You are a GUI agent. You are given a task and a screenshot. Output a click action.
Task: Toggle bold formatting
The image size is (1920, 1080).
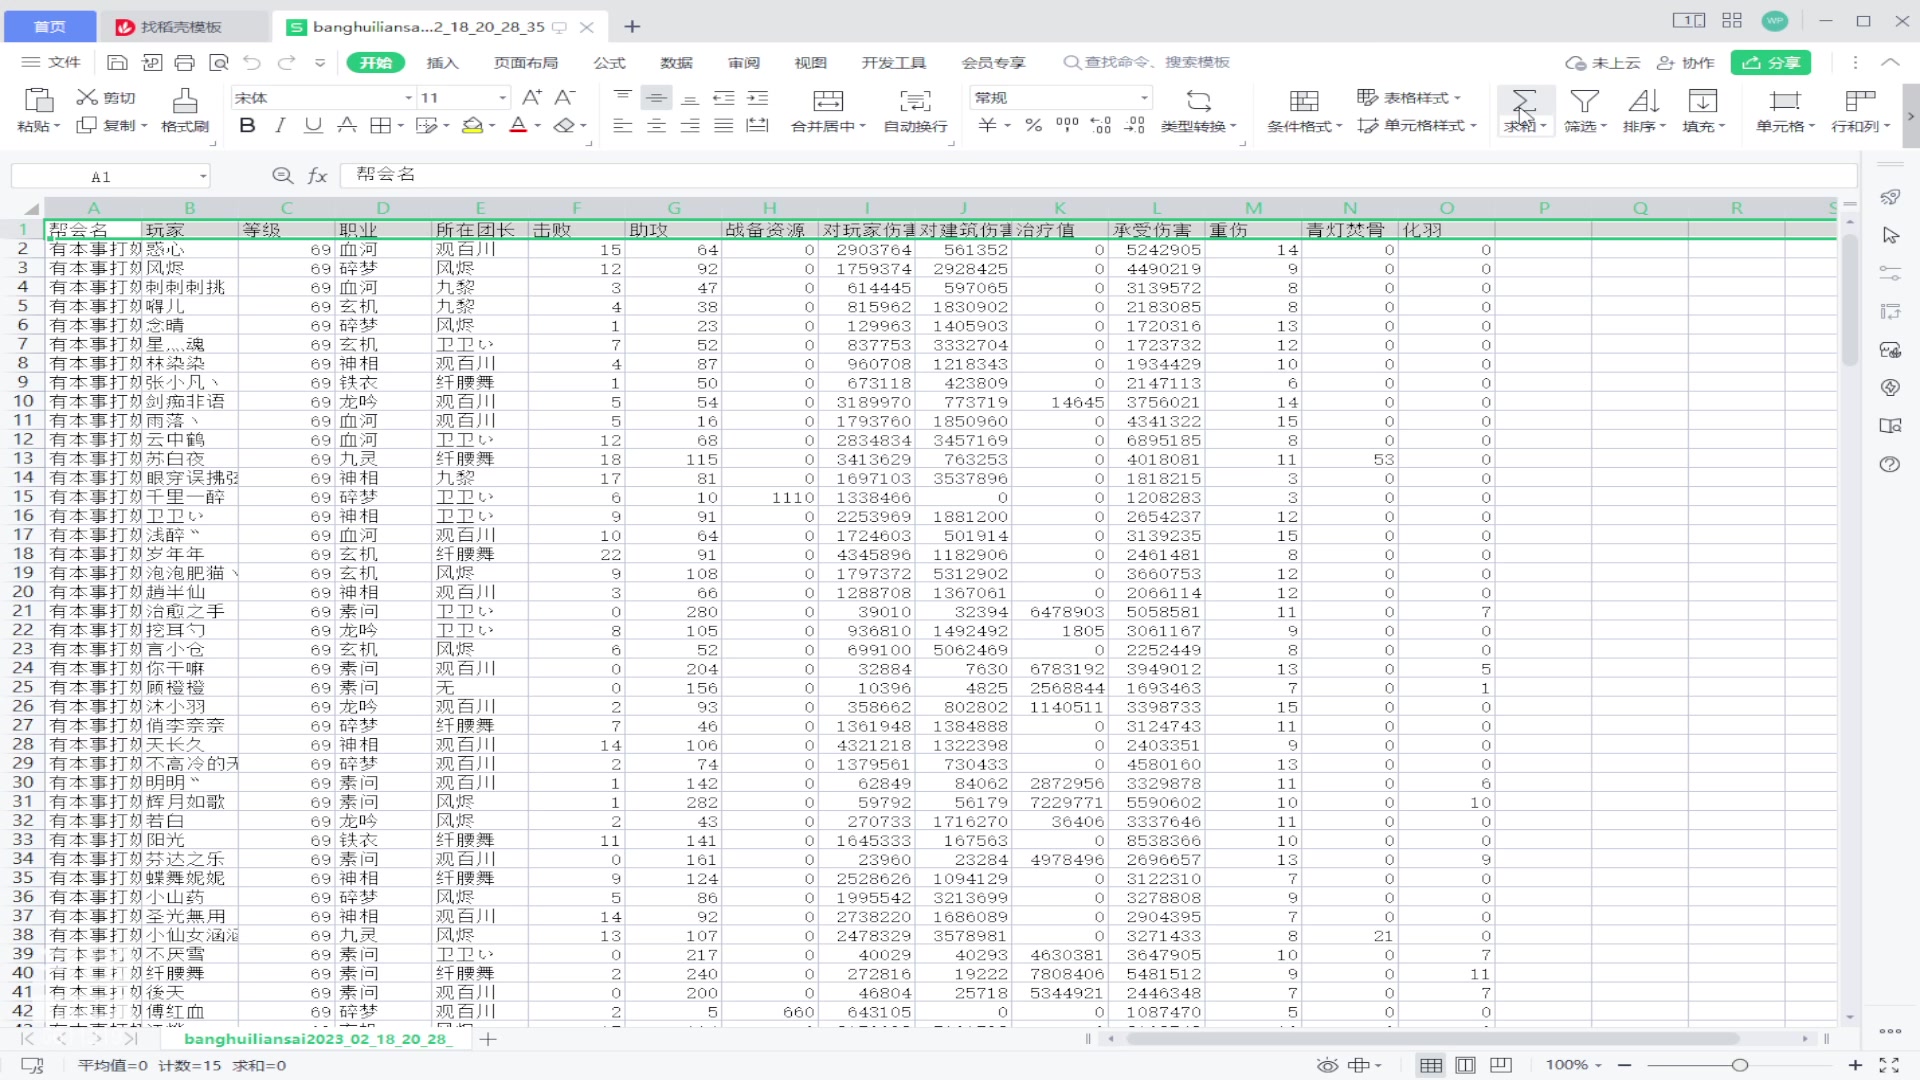click(x=247, y=126)
